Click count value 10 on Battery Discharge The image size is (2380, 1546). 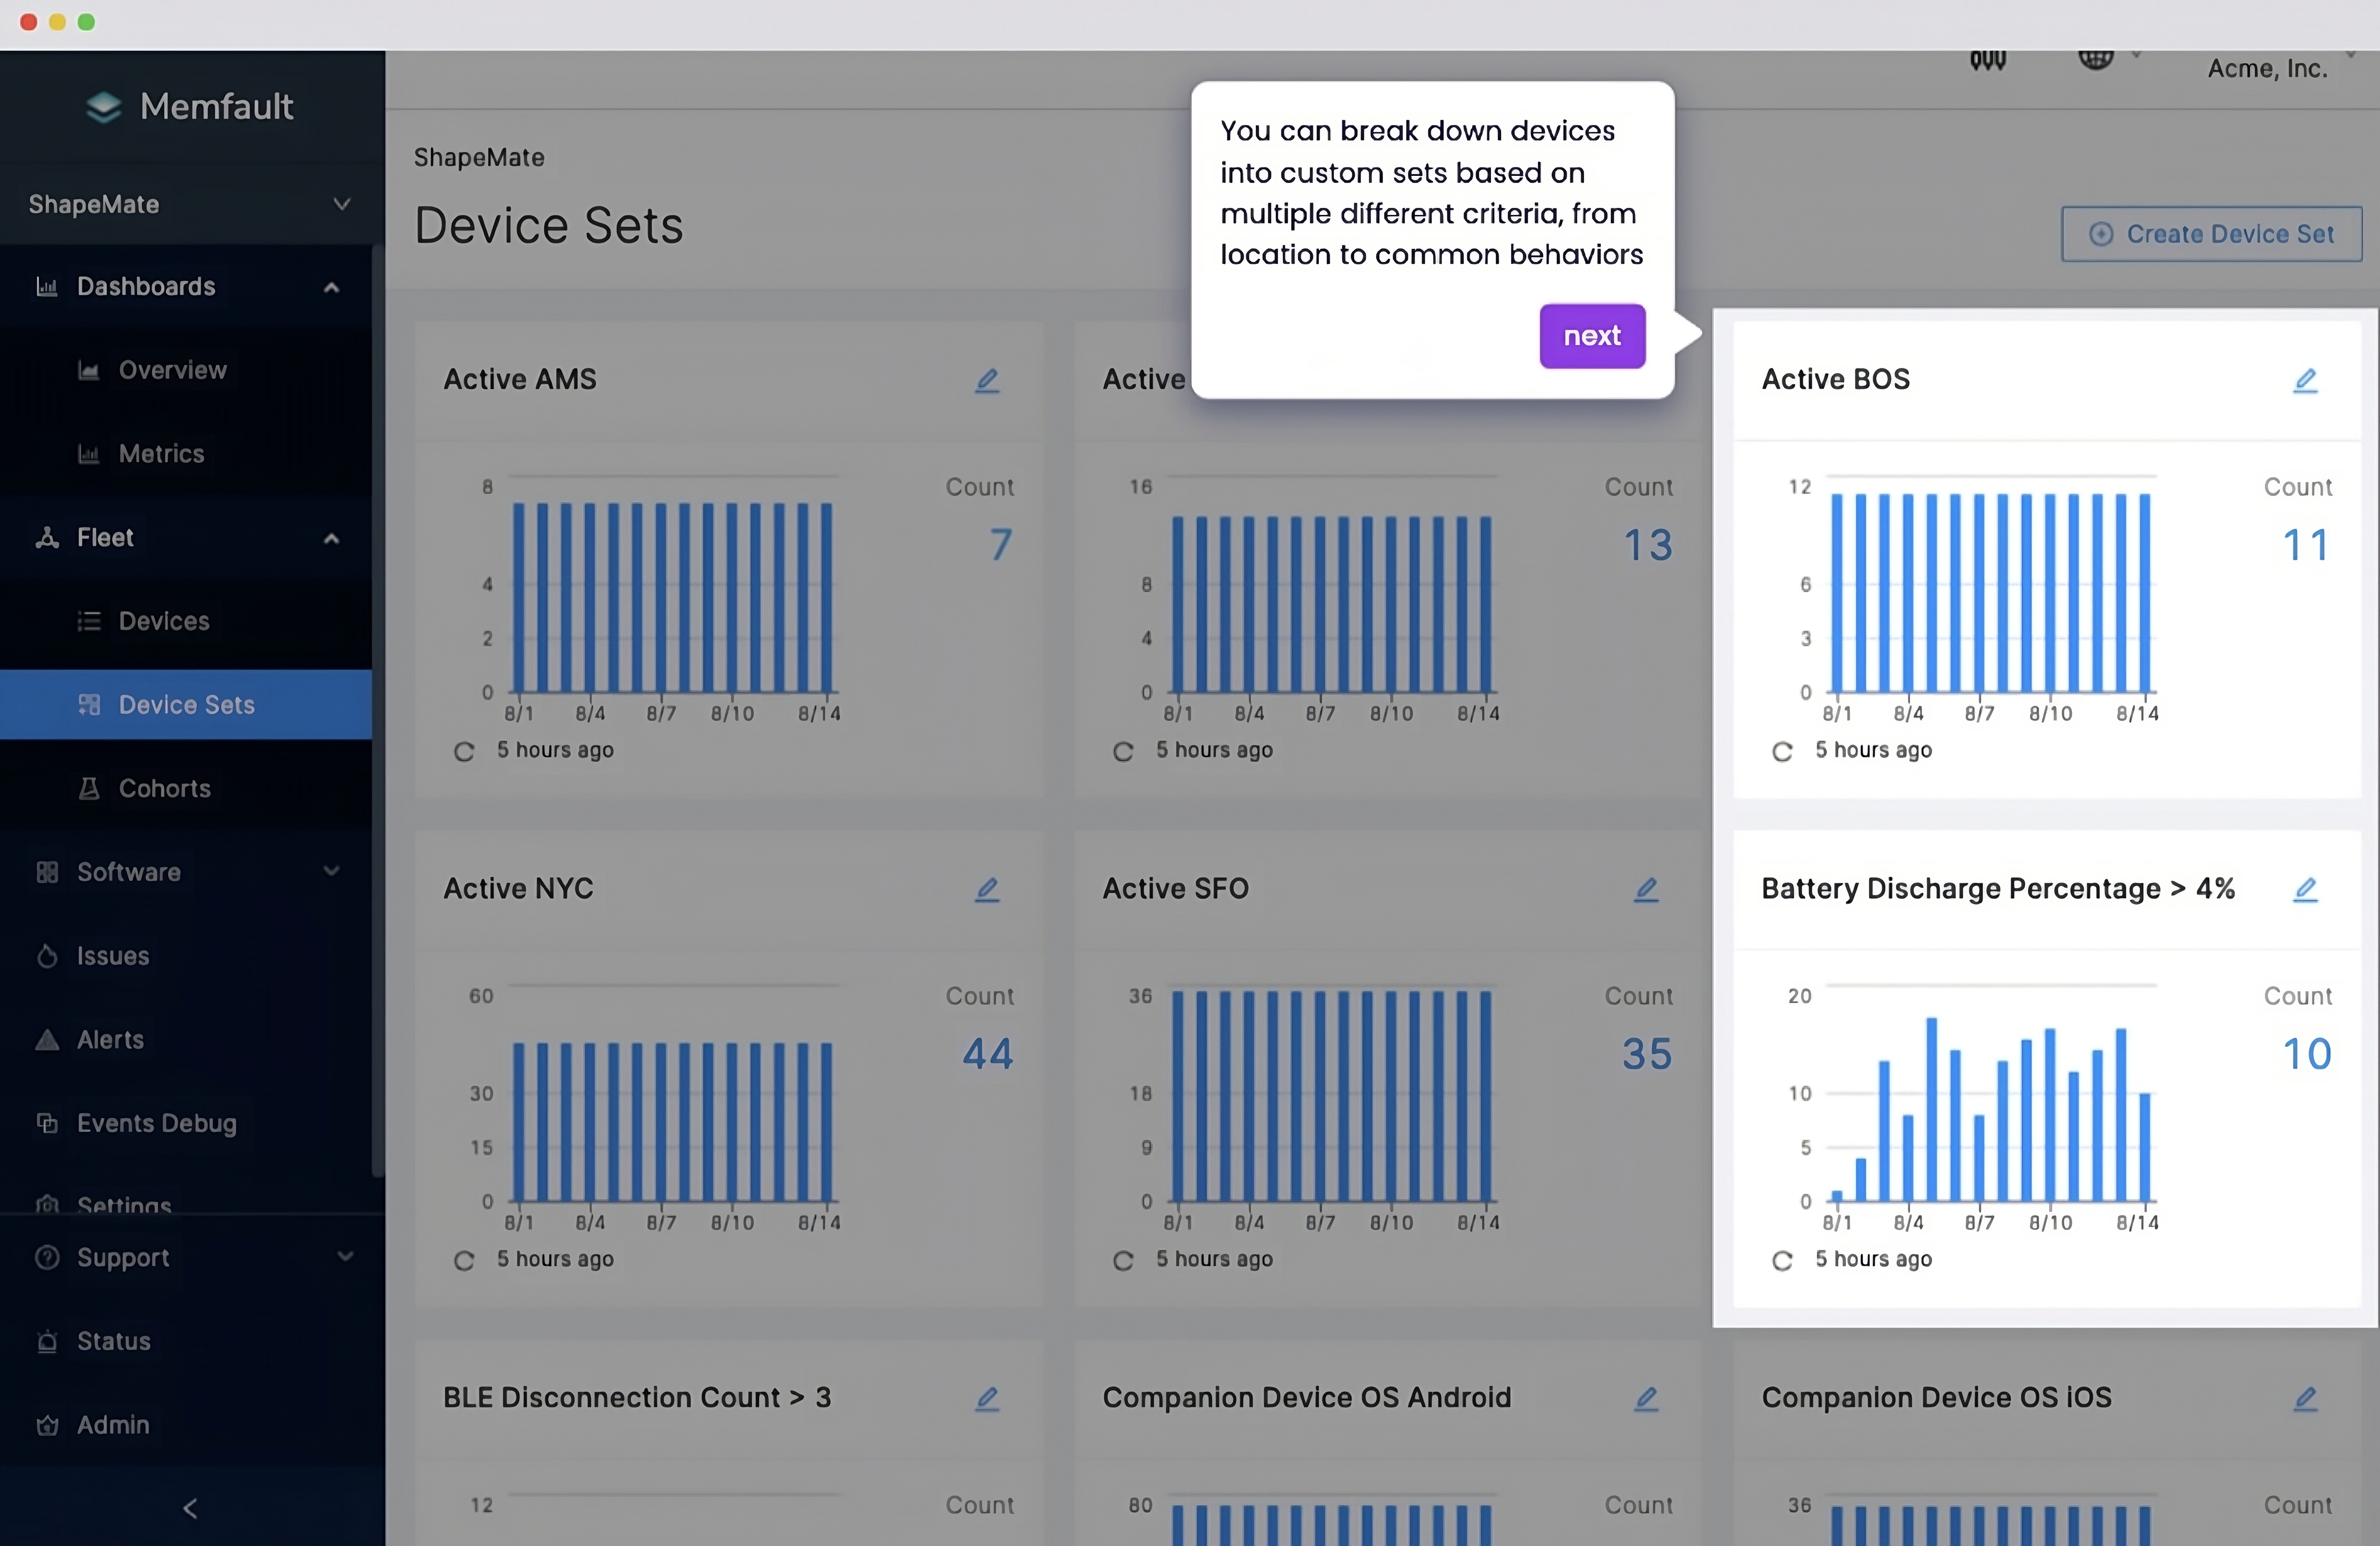coord(2306,1054)
